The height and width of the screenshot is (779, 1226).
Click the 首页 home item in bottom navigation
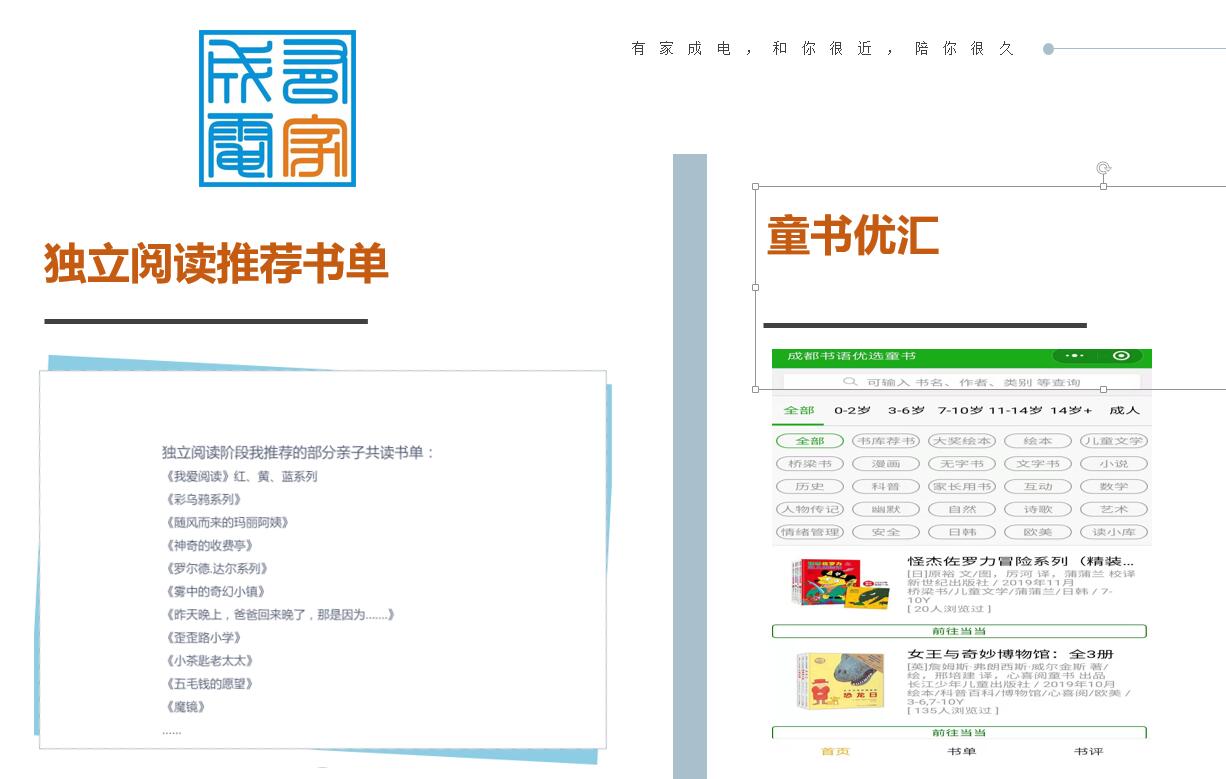coord(835,751)
